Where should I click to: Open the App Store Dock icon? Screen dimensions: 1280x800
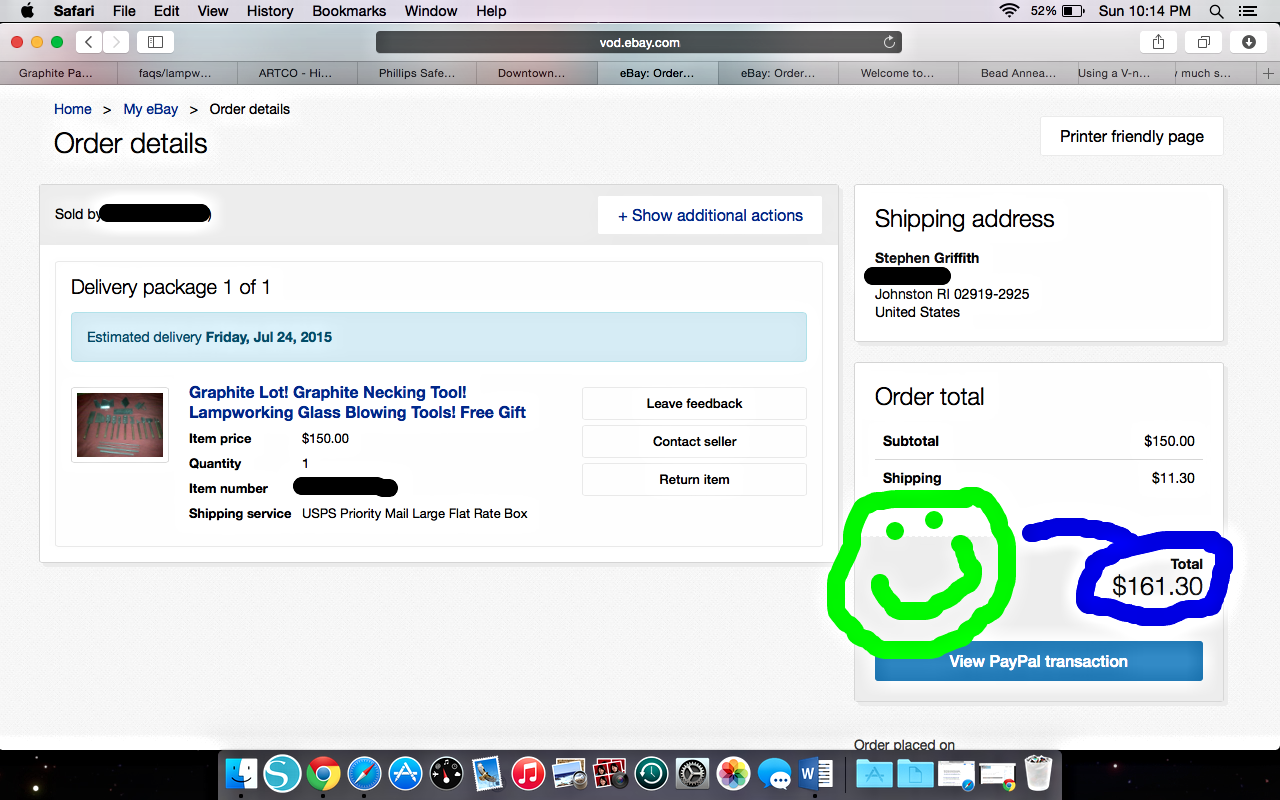(405, 773)
